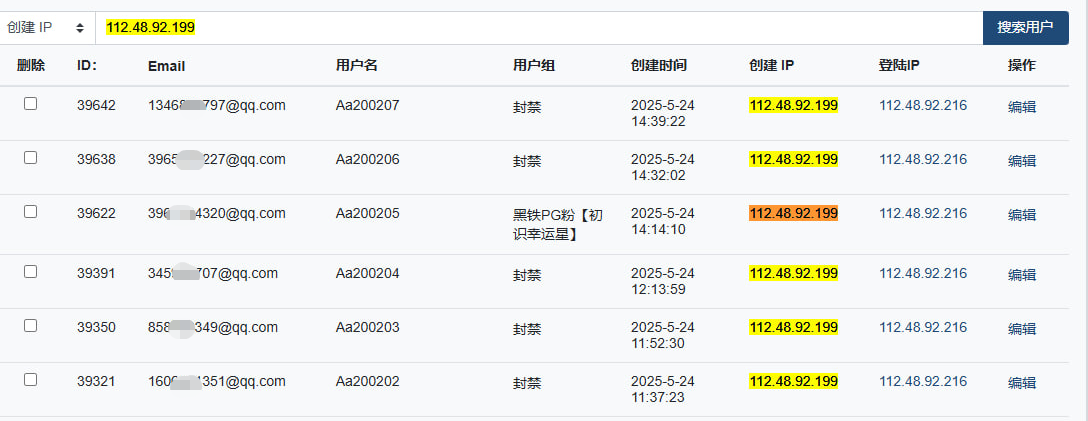Open login IP 112.48.92.216 in row 39391

923,273
